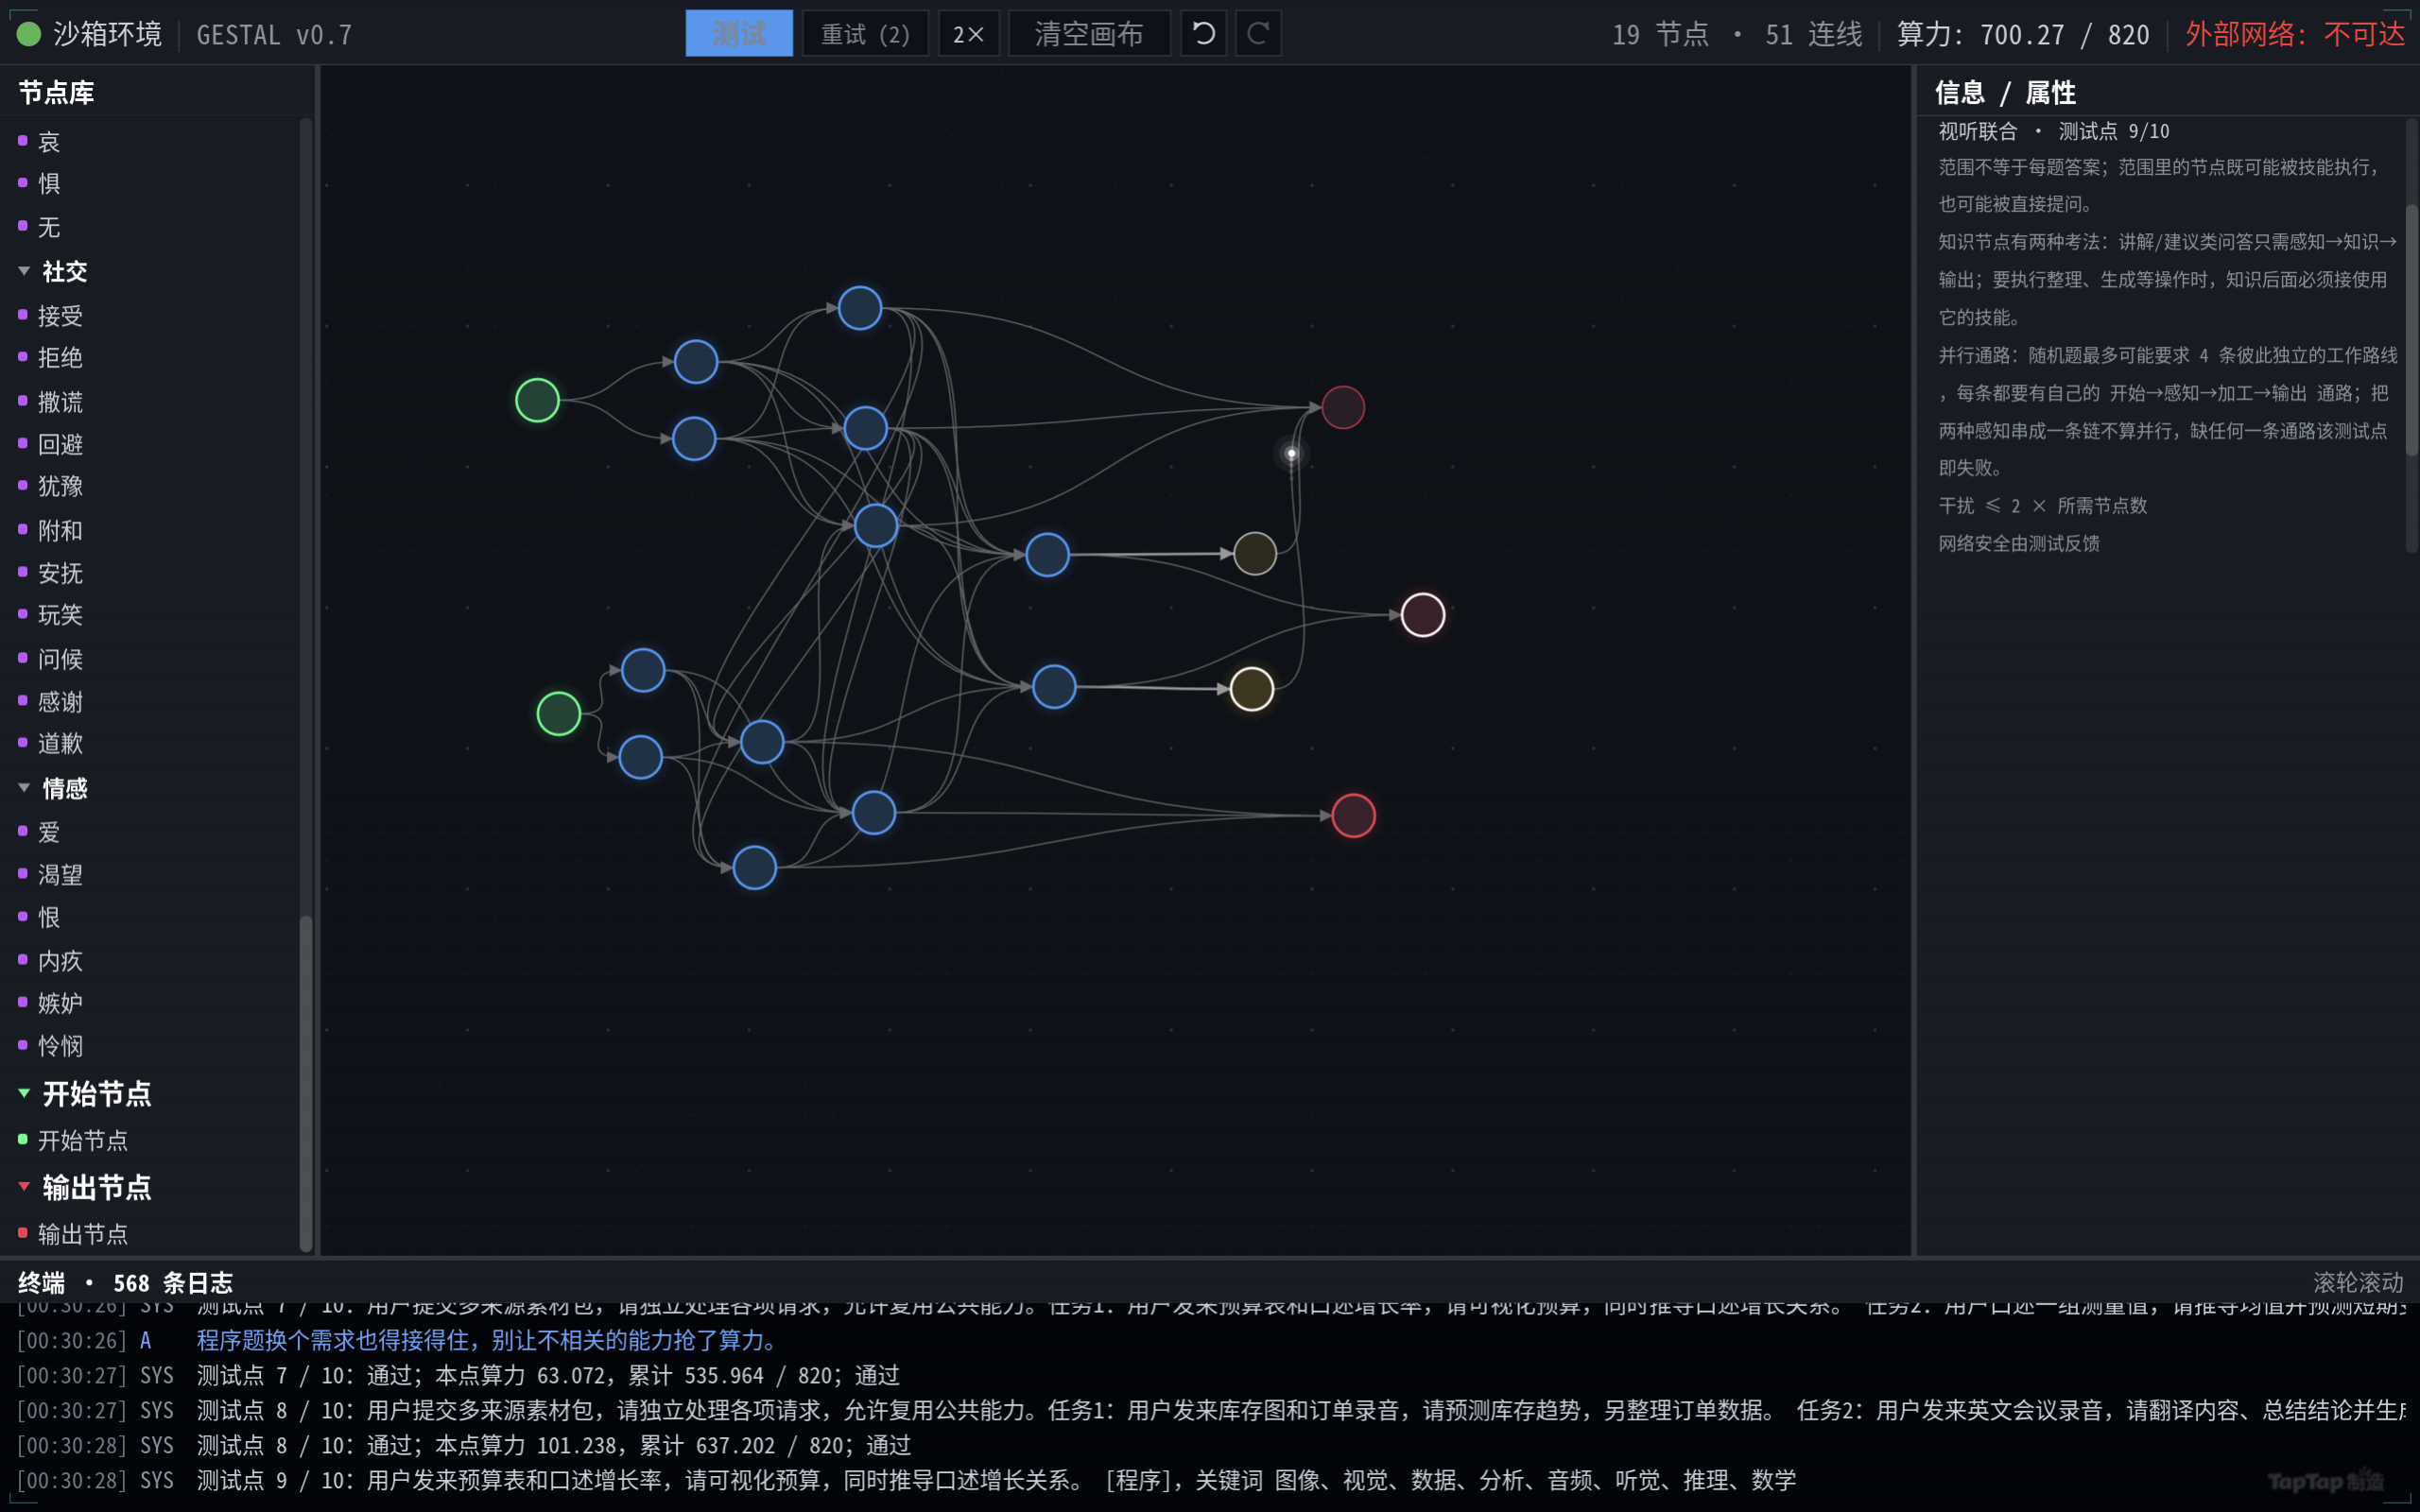Screen dimensions: 2420x1512
Task: Click the upper green start node
Action: pyautogui.click(x=537, y=400)
